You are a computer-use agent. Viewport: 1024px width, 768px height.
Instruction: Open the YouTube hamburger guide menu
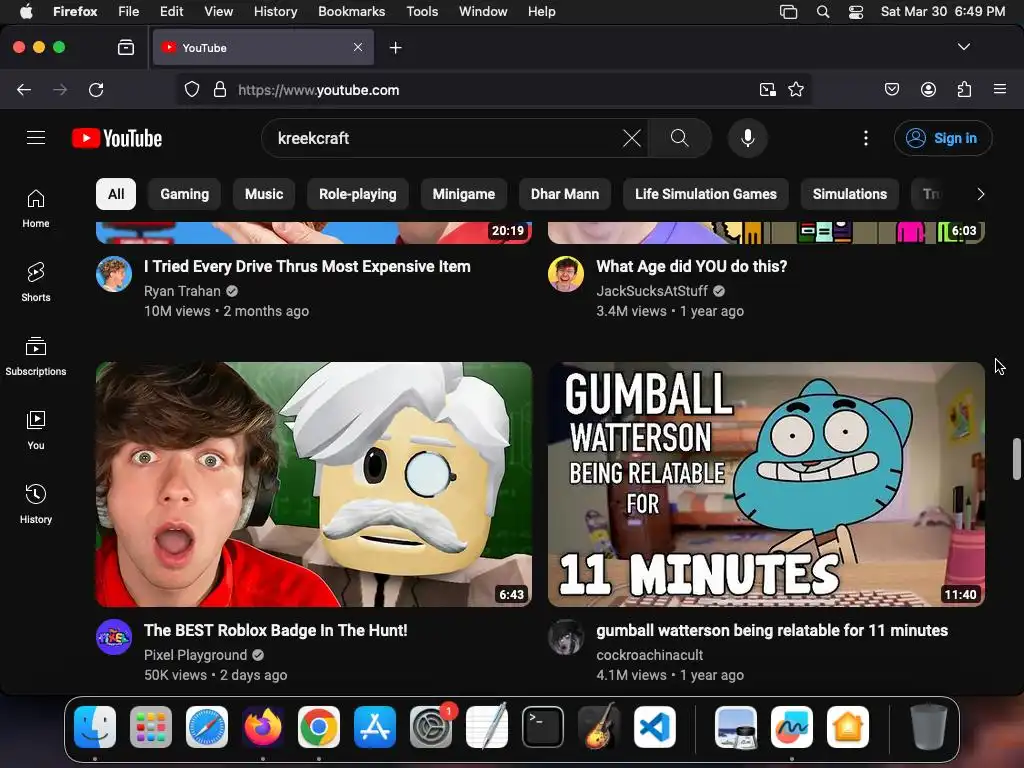(36, 138)
